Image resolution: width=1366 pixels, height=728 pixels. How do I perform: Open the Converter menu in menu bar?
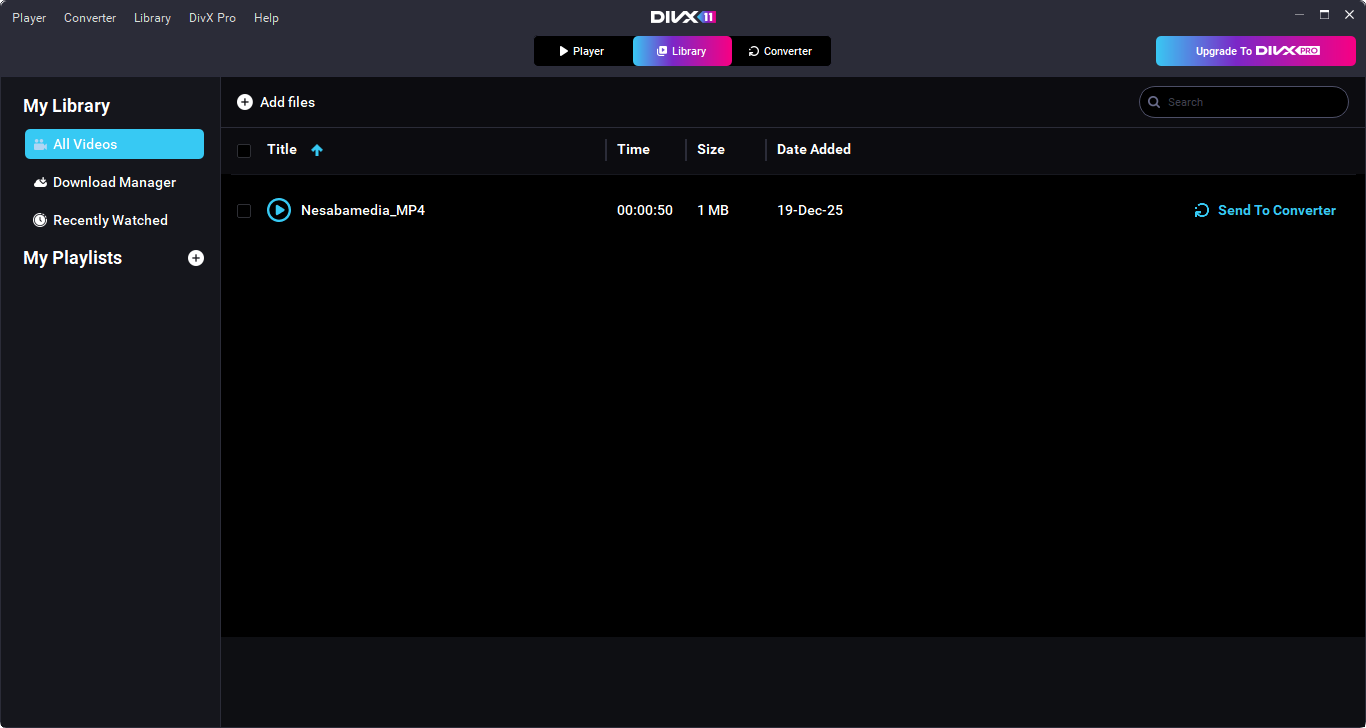(90, 18)
